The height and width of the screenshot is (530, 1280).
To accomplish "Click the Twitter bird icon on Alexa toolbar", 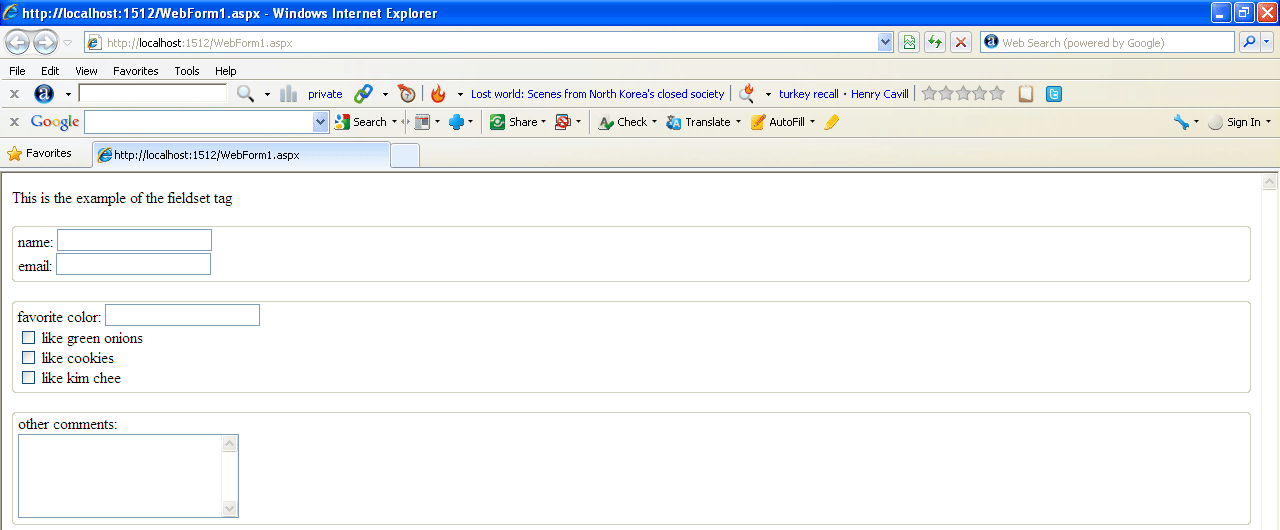I will (x=1054, y=94).
